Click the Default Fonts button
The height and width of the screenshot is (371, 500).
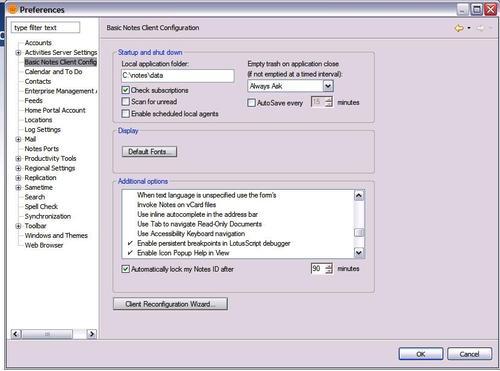point(149,152)
